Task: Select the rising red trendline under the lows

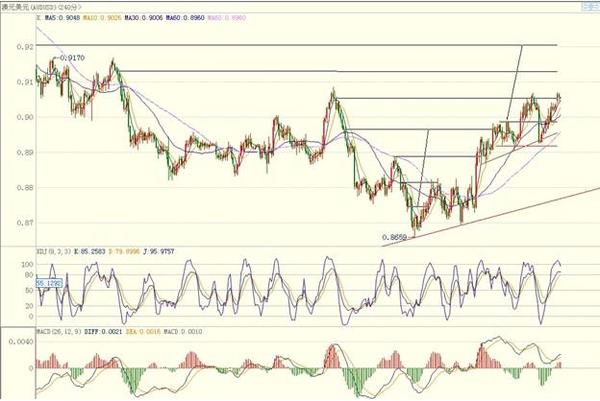Action: [500, 207]
